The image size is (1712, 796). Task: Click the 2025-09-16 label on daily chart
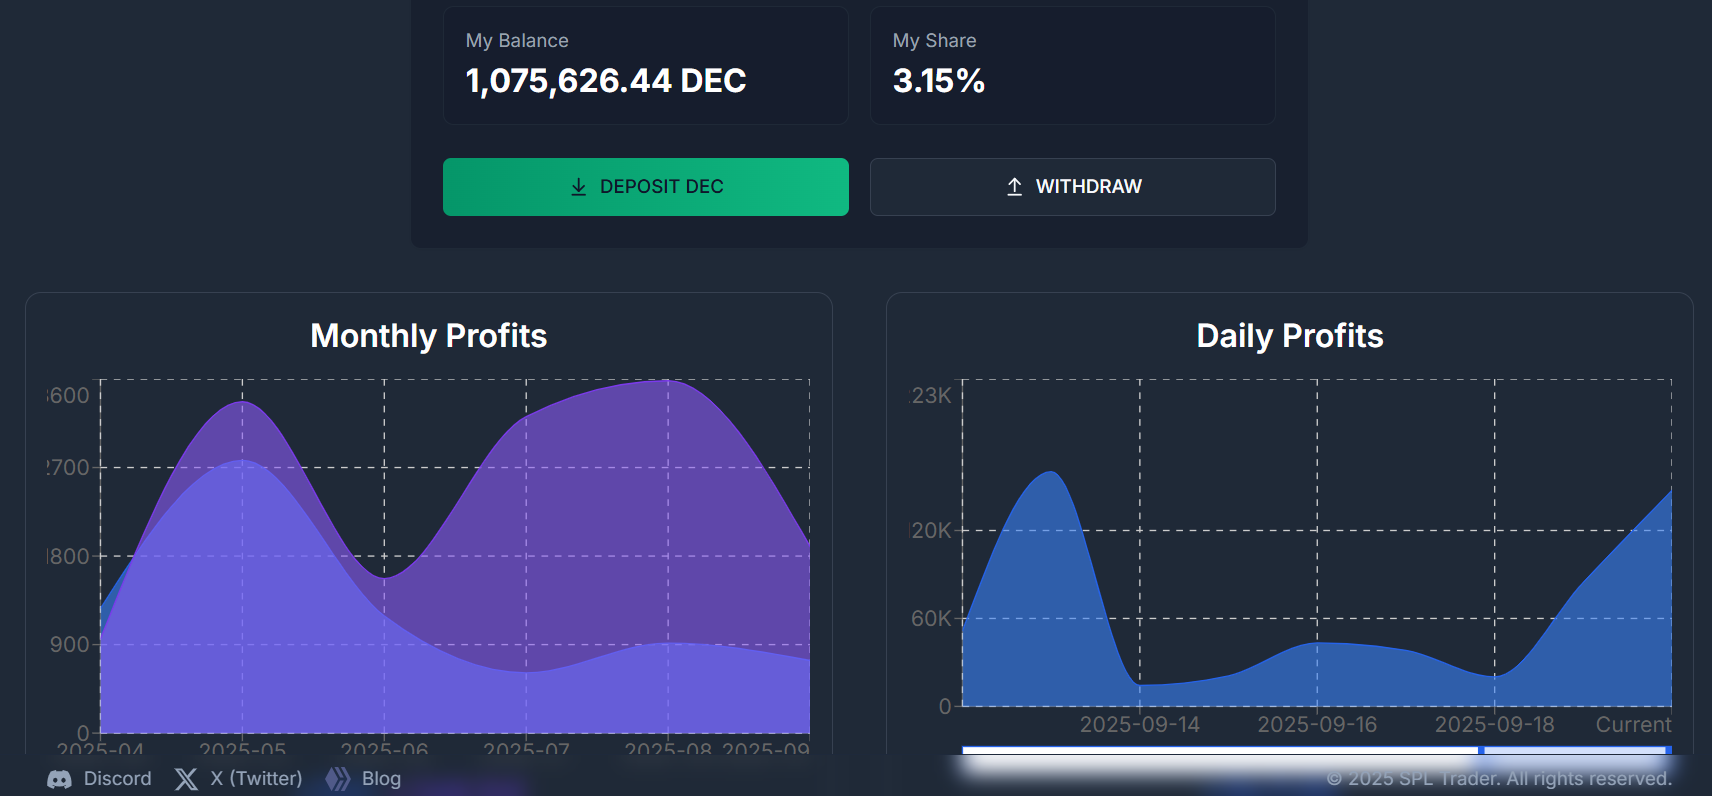[x=1316, y=725]
